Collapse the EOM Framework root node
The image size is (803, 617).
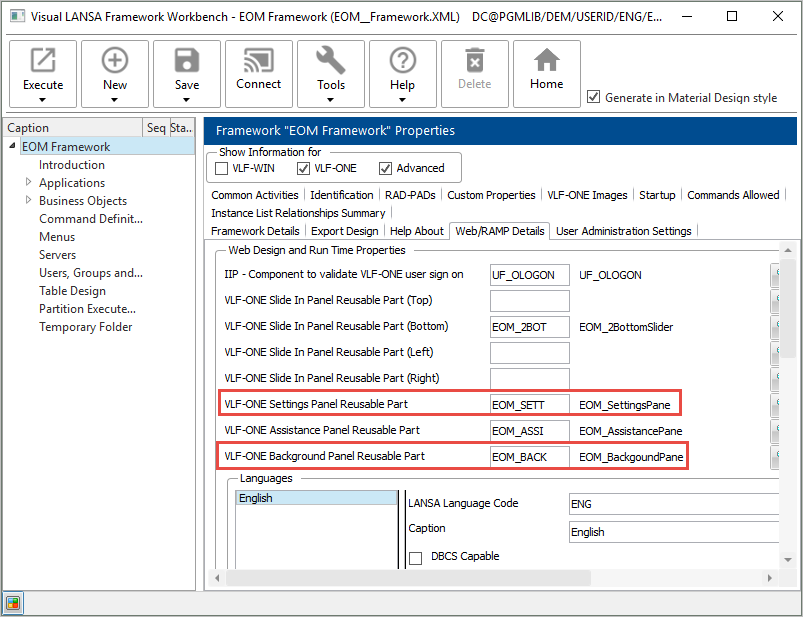pos(13,147)
